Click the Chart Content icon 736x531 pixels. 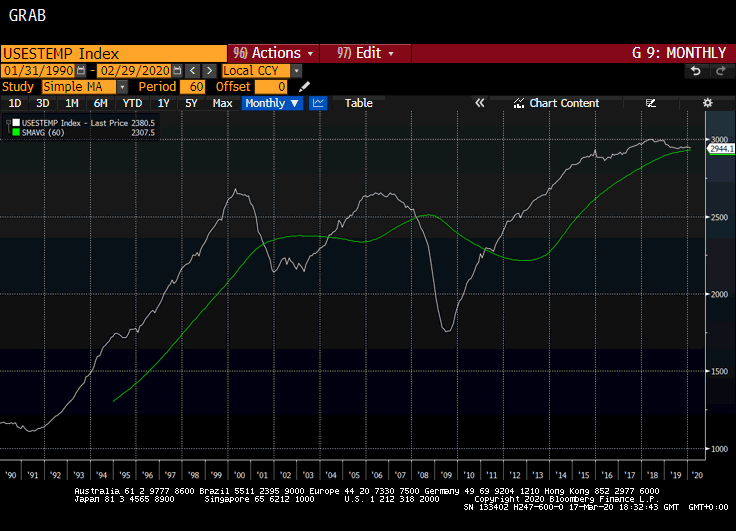point(518,103)
